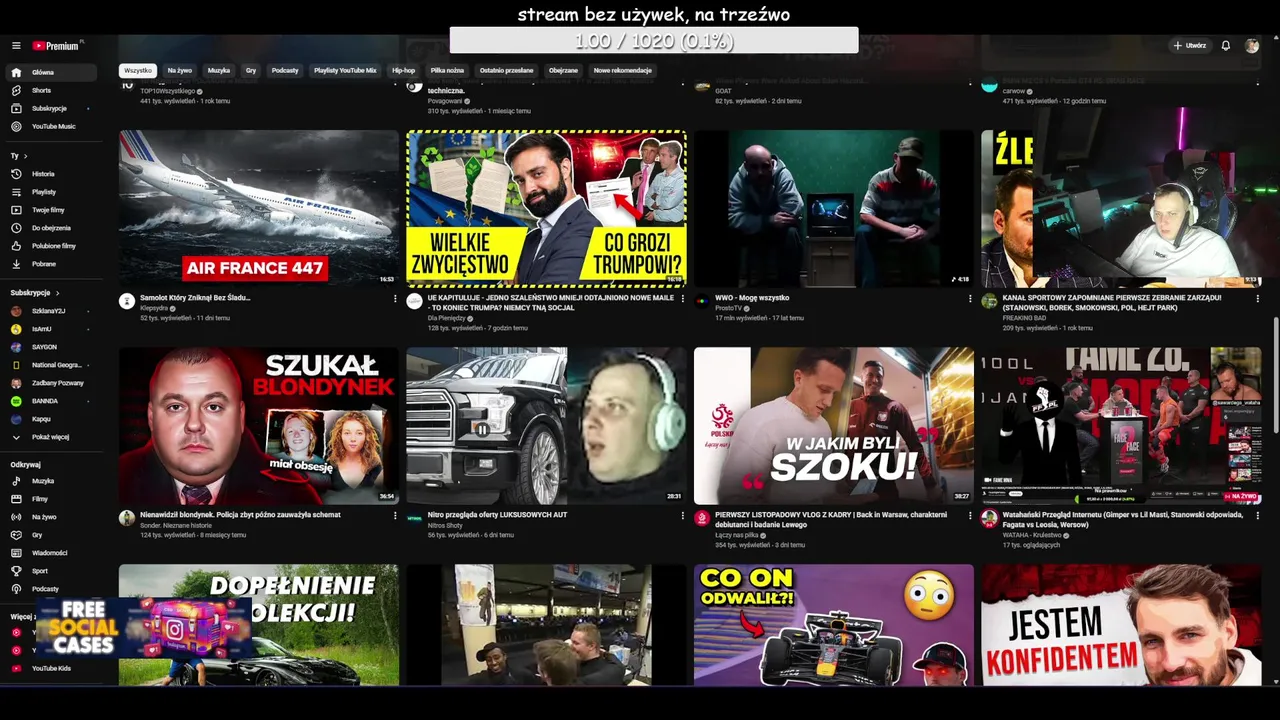Open the AIR FRANCE 447 thumbnail
Image resolution: width=1280 pixels, height=720 pixels.
pyautogui.click(x=259, y=208)
